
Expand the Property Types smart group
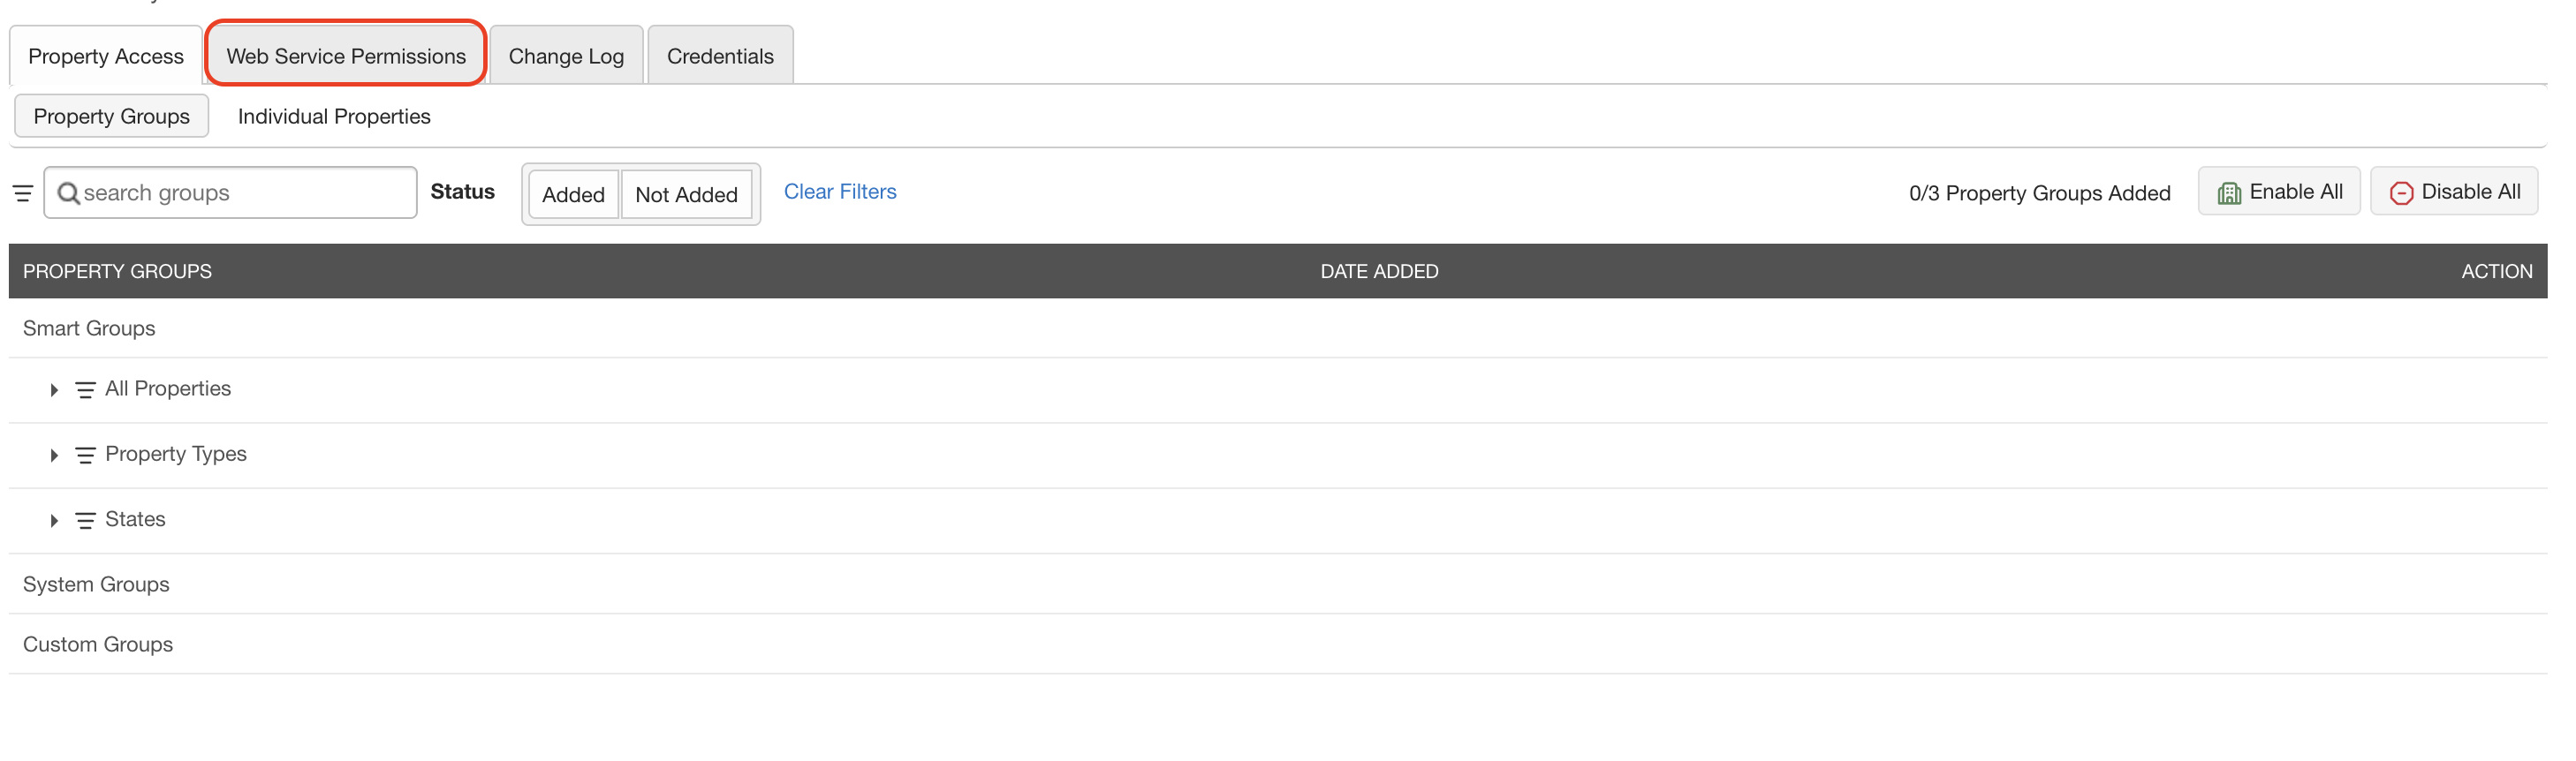(x=54, y=455)
